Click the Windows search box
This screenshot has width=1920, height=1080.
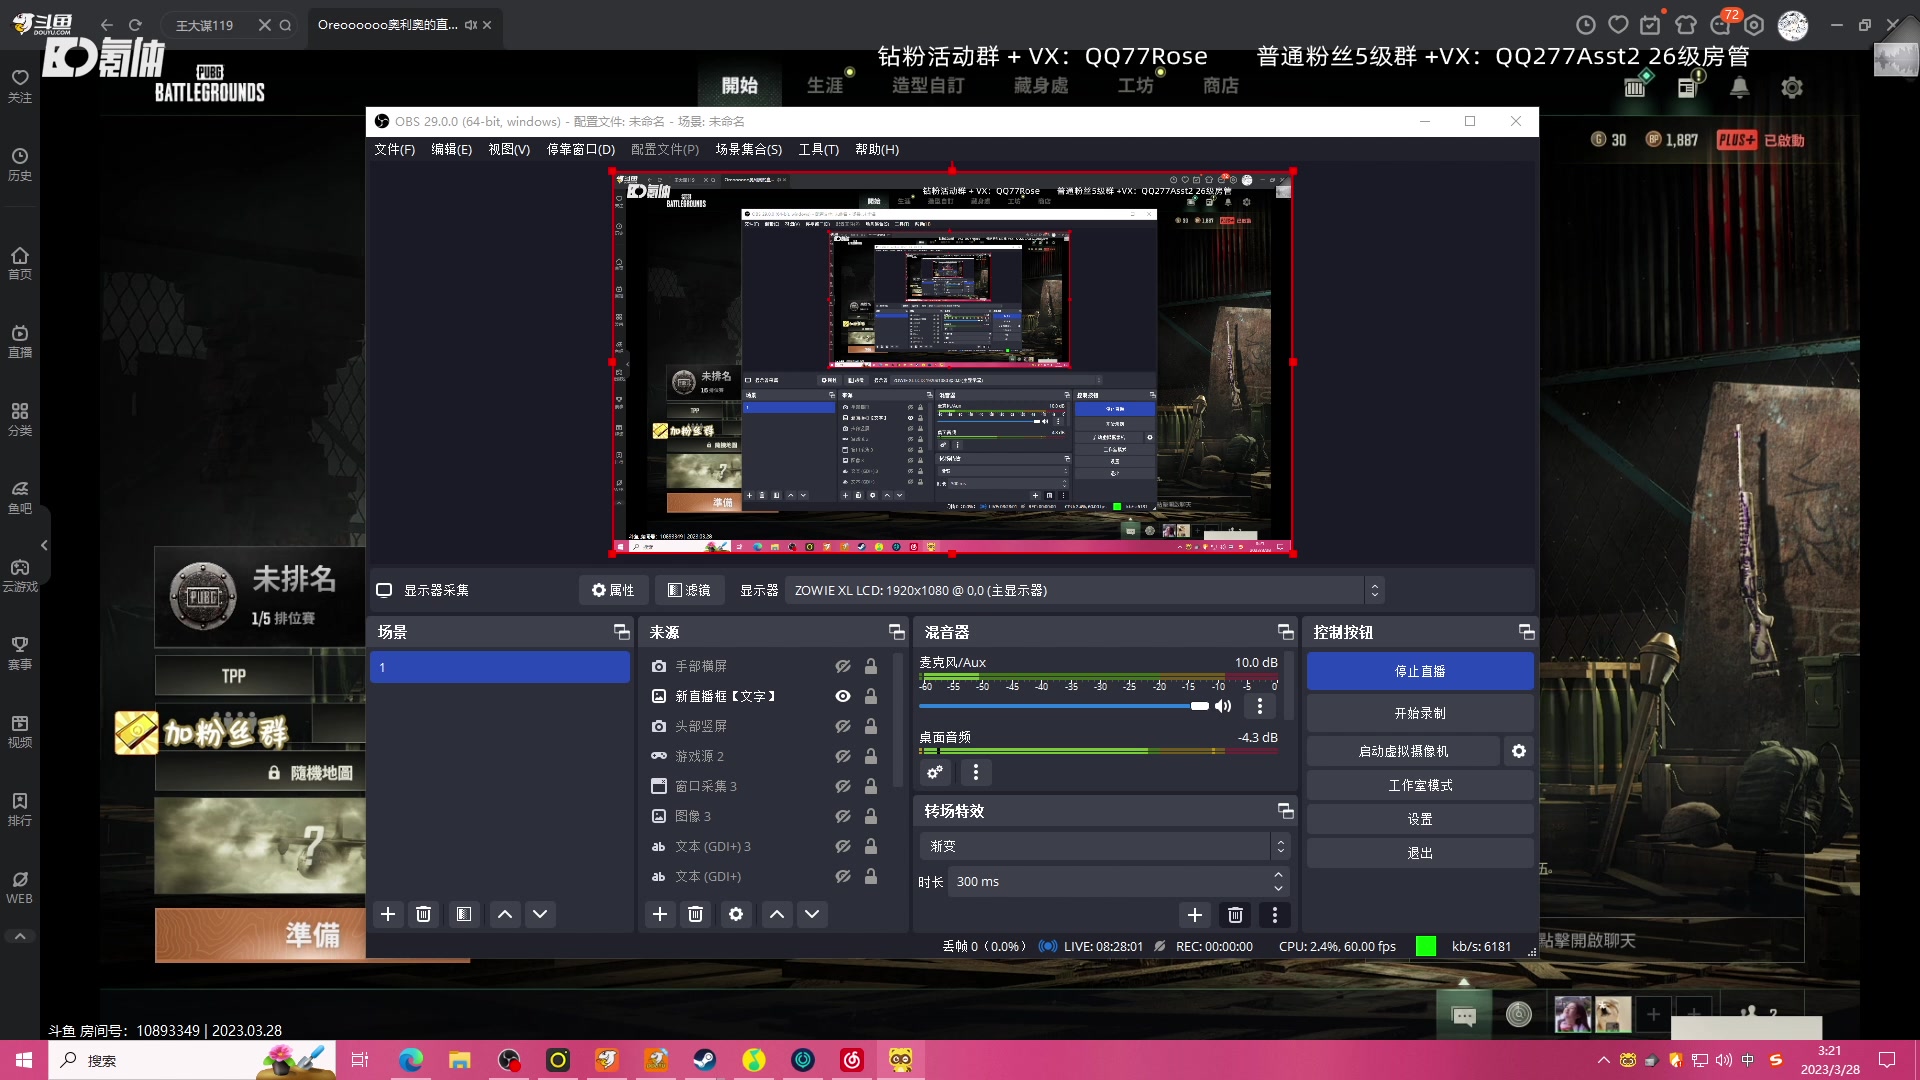192,1060
